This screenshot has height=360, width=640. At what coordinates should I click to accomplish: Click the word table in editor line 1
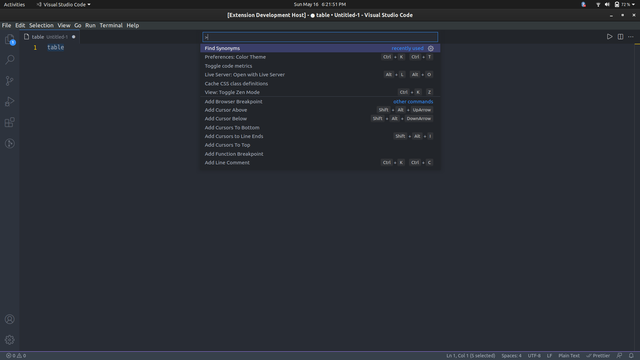tap(56, 47)
